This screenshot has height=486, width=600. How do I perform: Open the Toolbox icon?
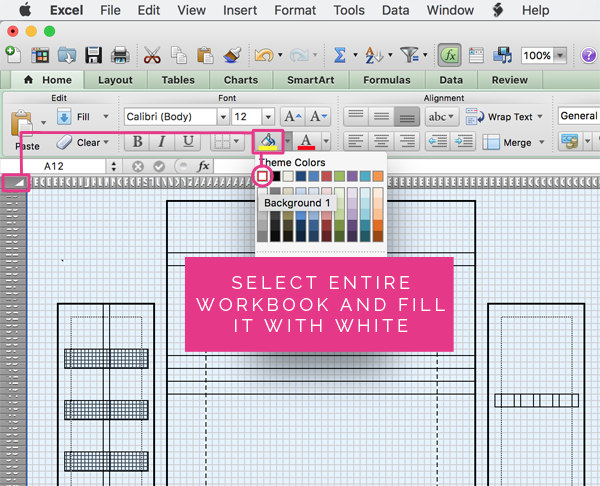coord(476,55)
